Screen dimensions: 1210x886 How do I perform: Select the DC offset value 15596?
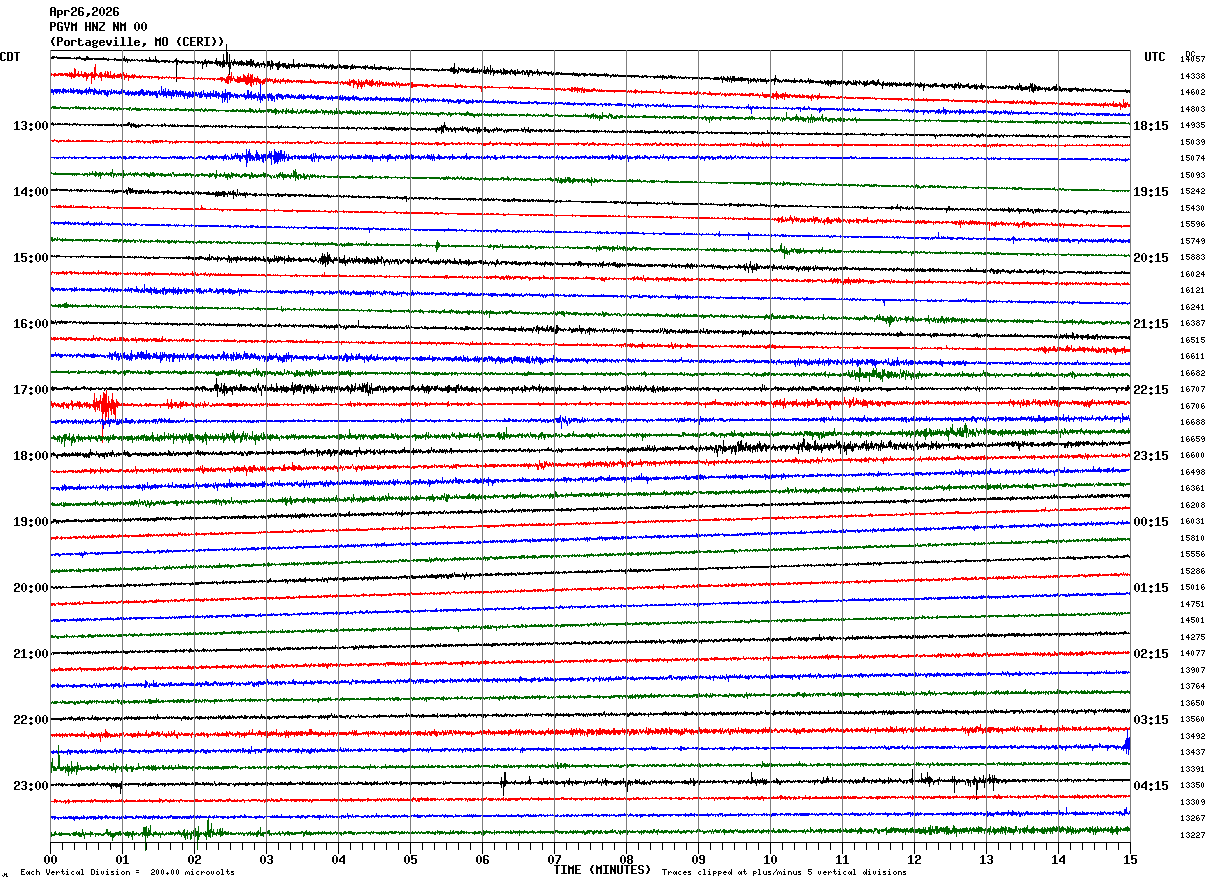pos(1192,225)
